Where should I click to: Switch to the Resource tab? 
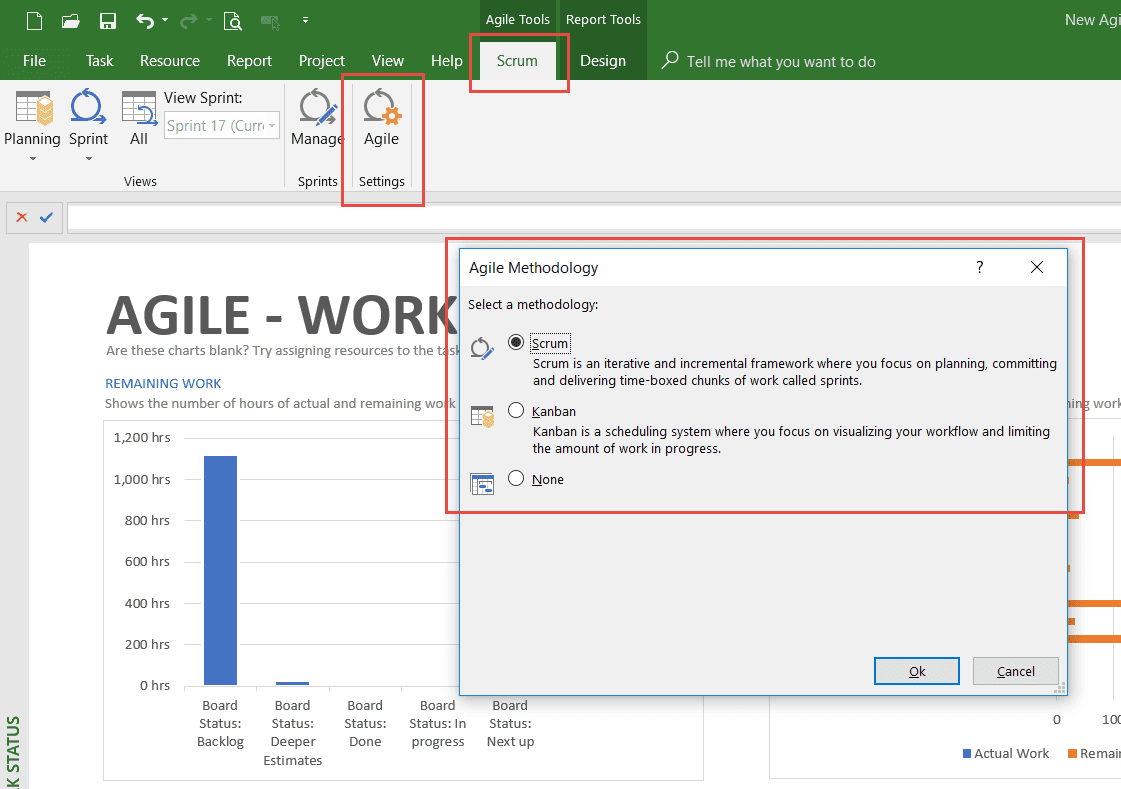coord(170,61)
